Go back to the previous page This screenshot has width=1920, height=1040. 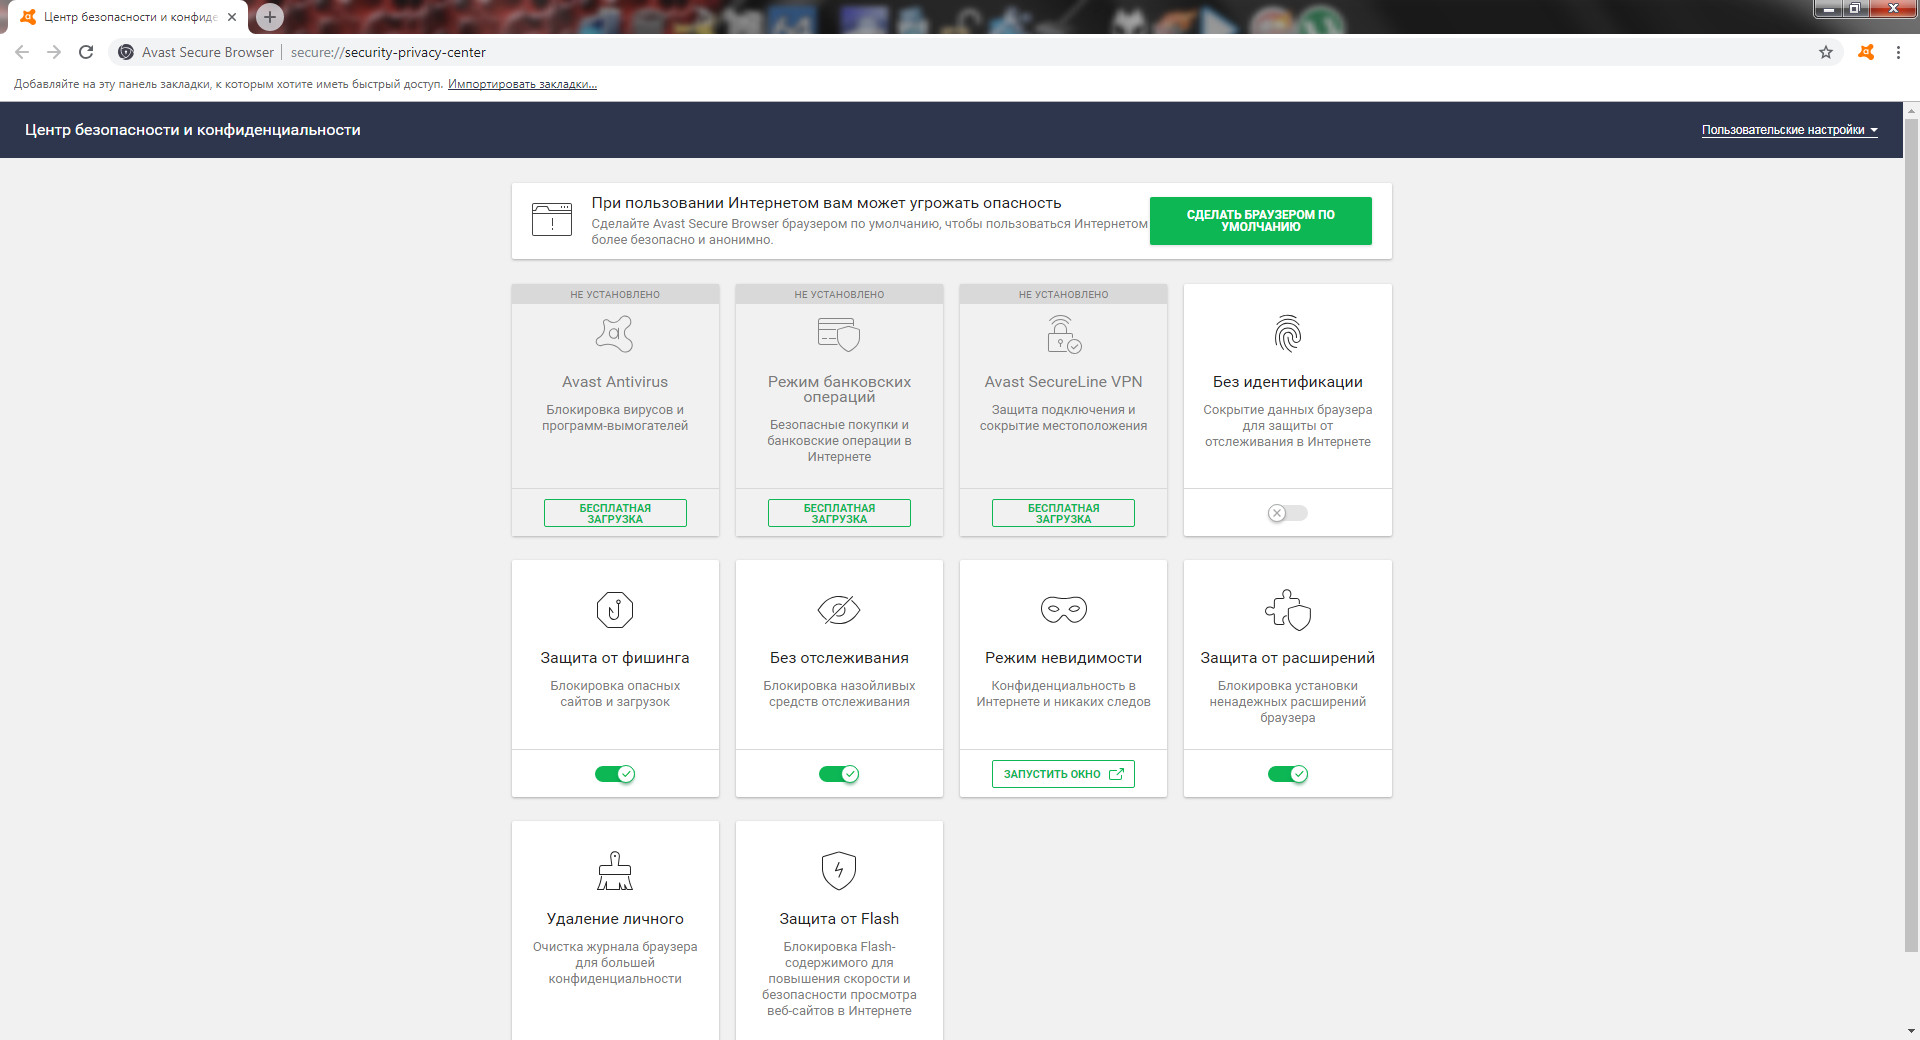click(22, 52)
